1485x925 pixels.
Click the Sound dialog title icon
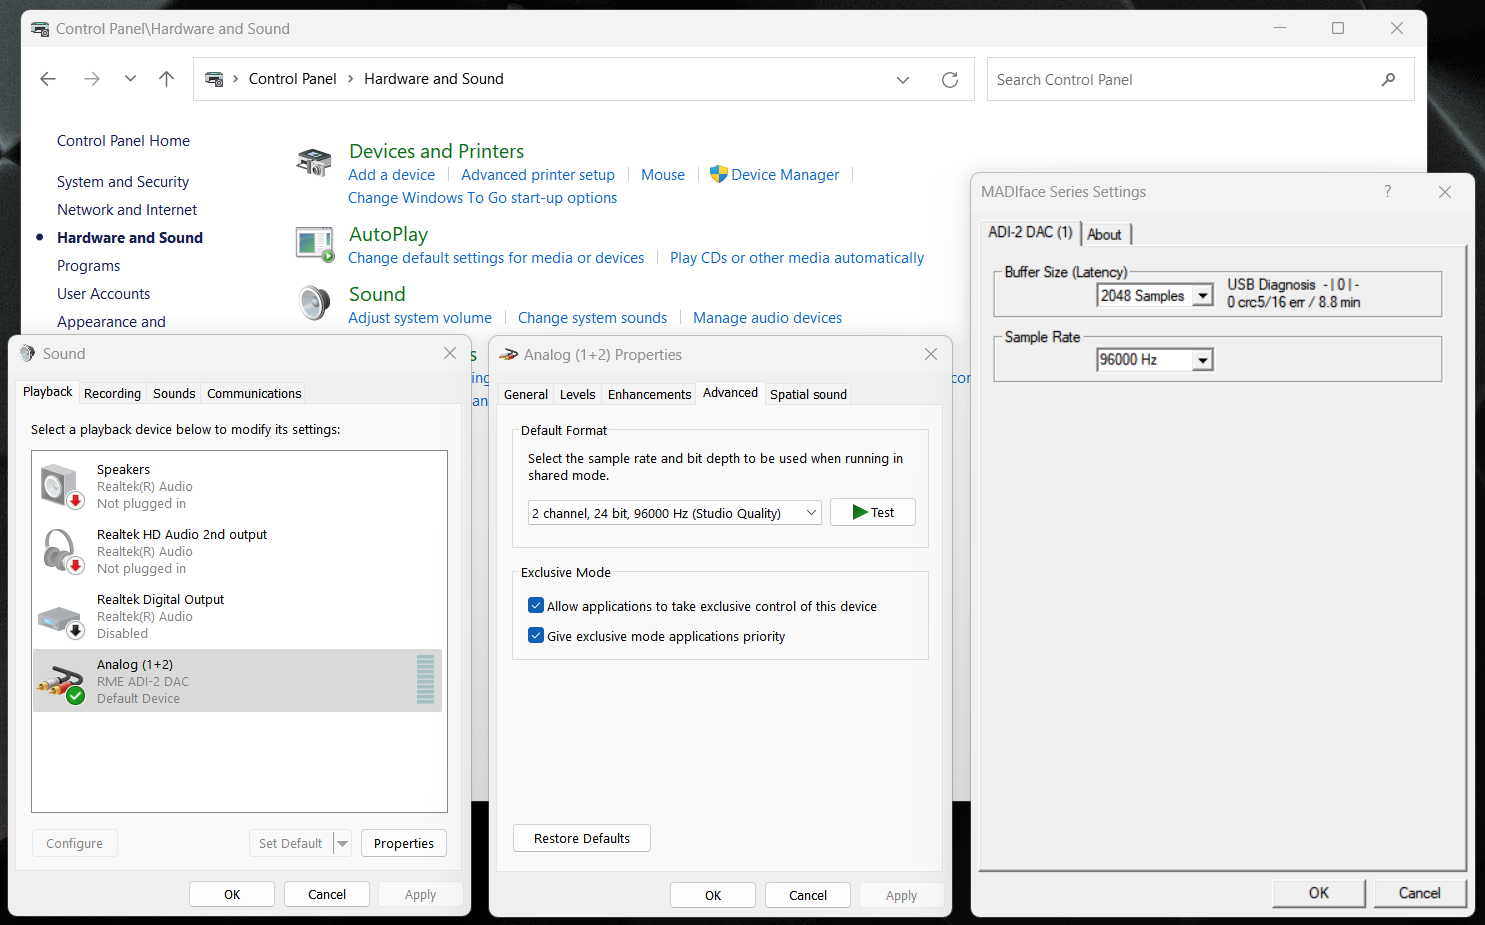(x=27, y=354)
